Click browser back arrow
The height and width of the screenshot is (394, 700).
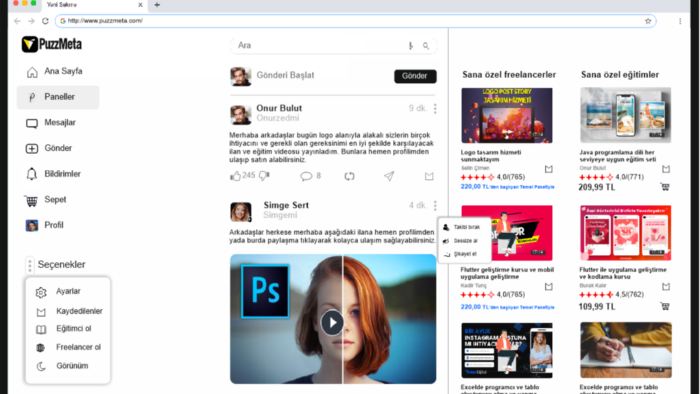[17, 21]
